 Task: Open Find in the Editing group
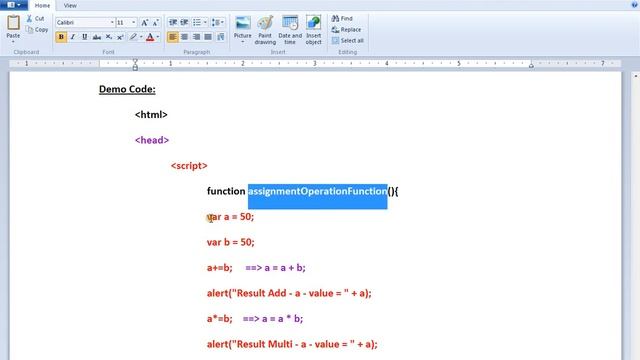tap(342, 18)
